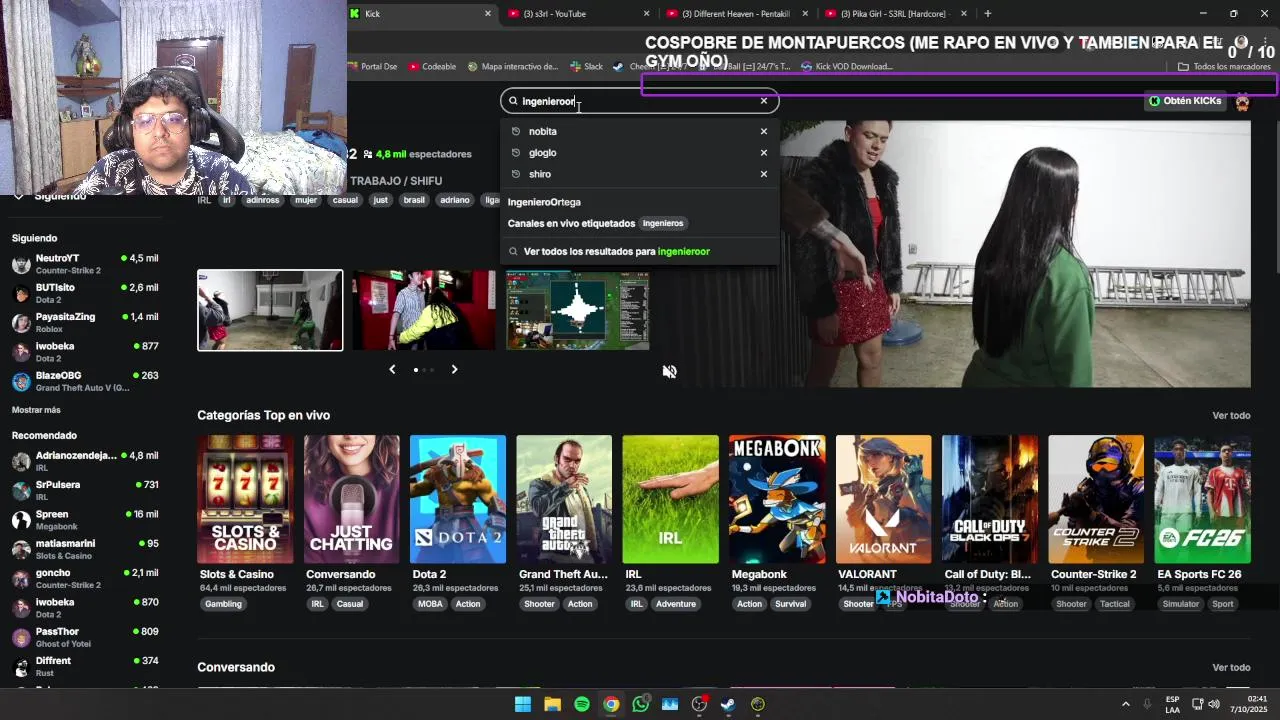Open SrPulsera recommended channel
Image resolution: width=1280 pixels, height=720 pixels.
85,490
